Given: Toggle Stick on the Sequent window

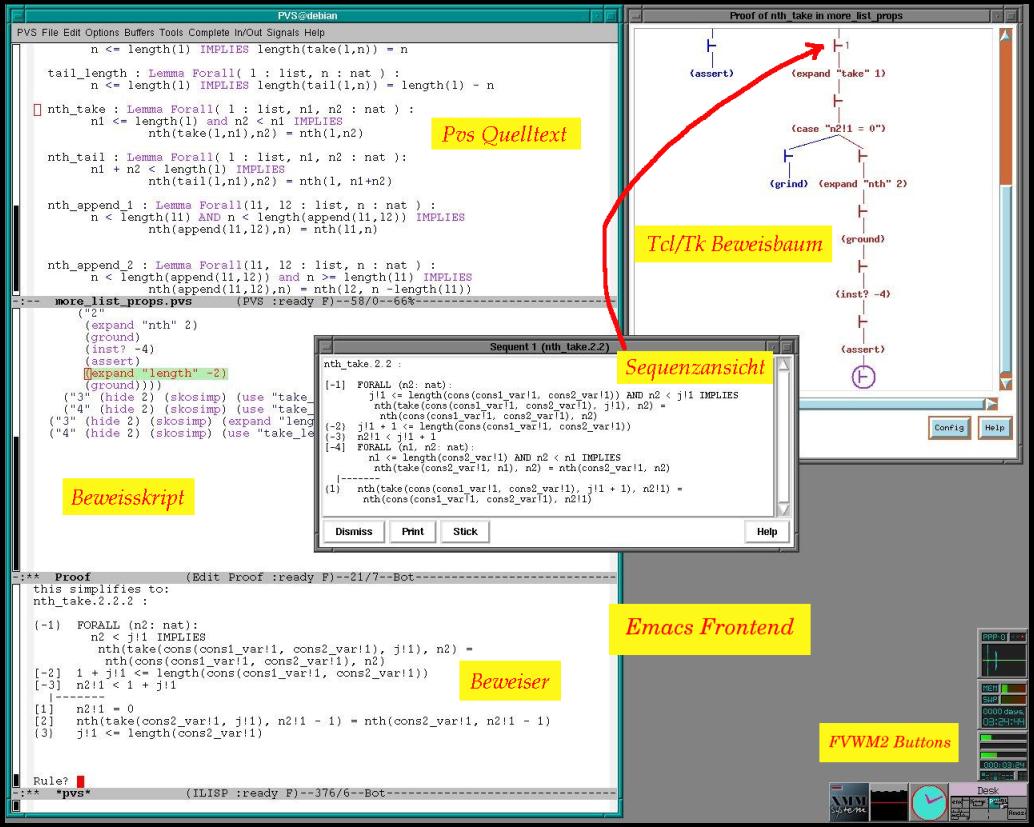Looking at the screenshot, I should pyautogui.click(x=465, y=532).
